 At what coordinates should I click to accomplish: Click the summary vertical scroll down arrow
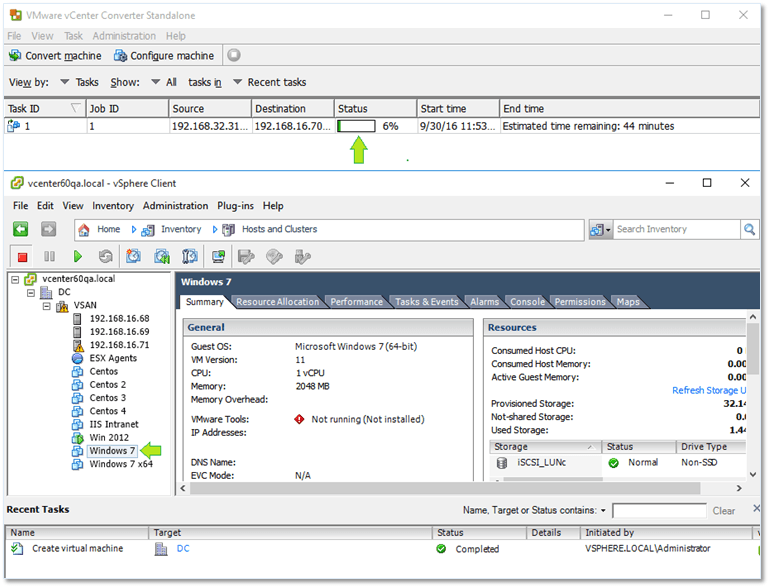[x=753, y=475]
